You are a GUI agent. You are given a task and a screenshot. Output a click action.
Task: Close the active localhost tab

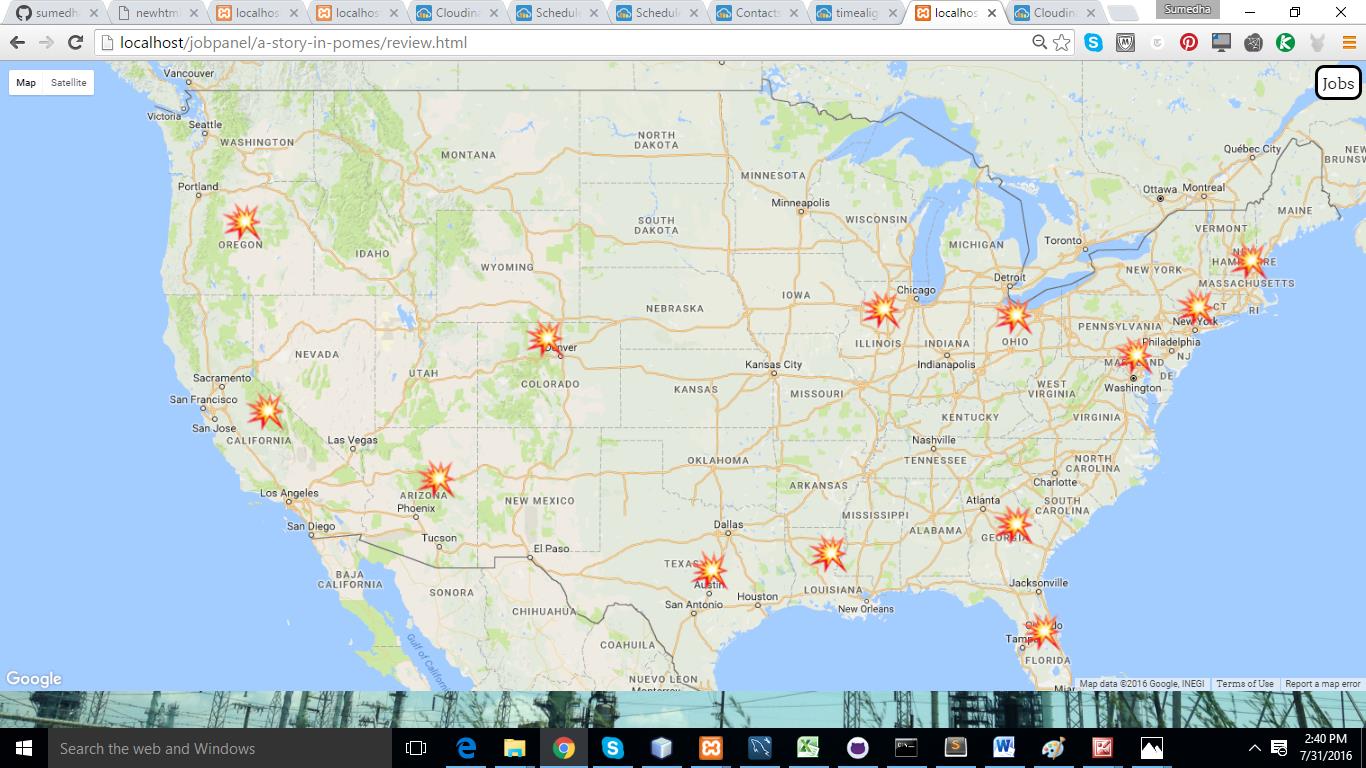992,13
